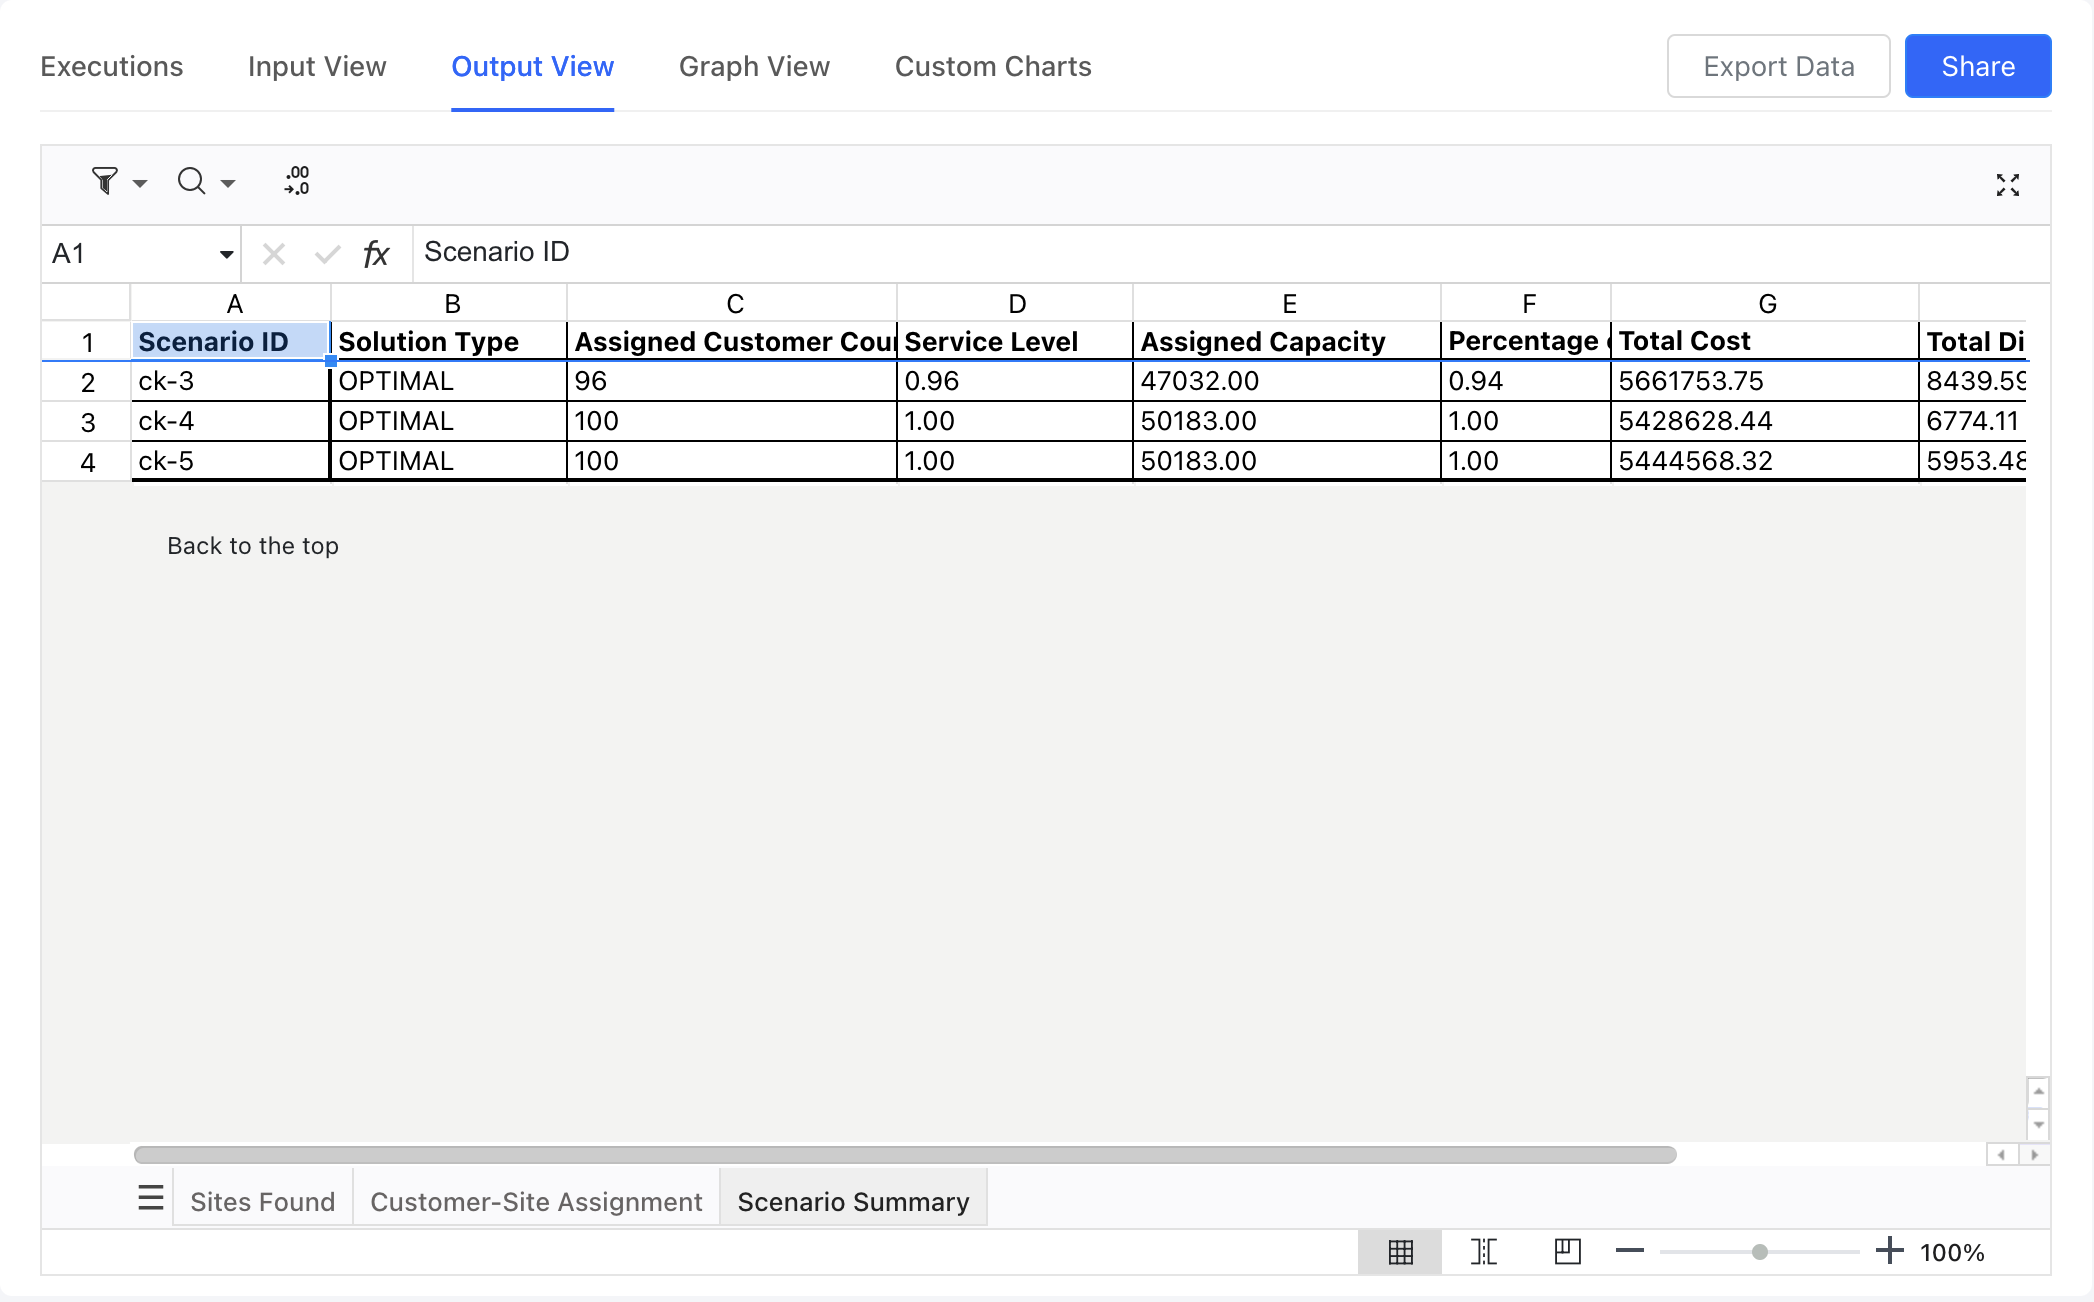Click the search magnifier icon

coord(191,181)
